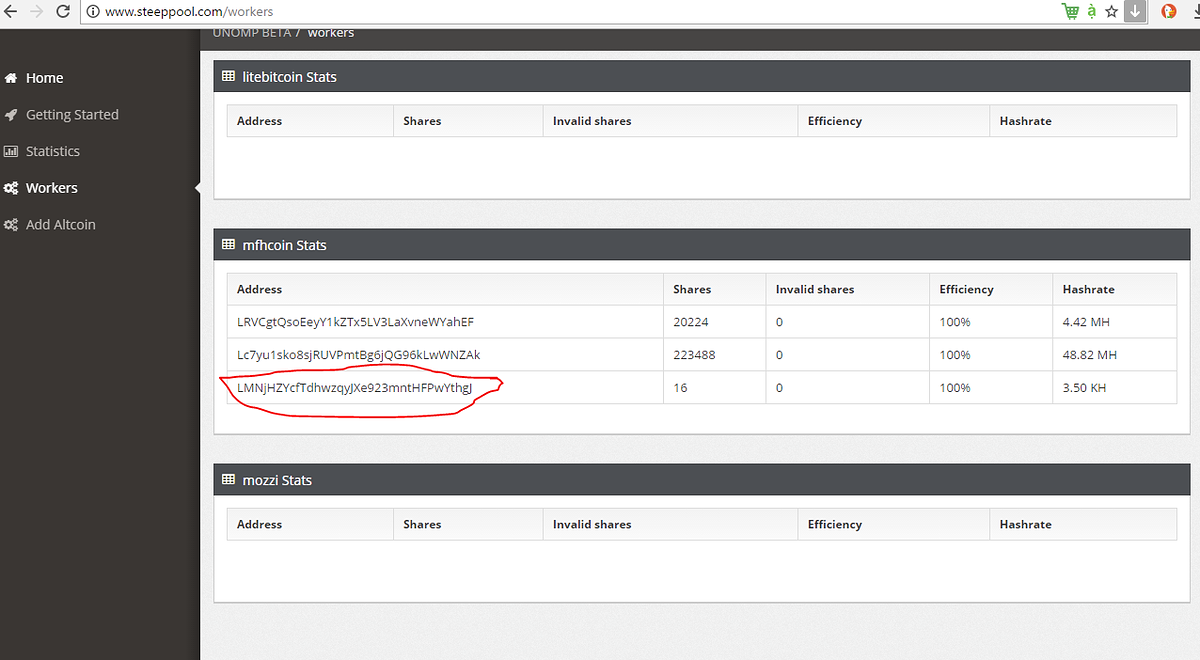Open the DuckDuckGo extension icon
1200x660 pixels.
(x=1168, y=11)
